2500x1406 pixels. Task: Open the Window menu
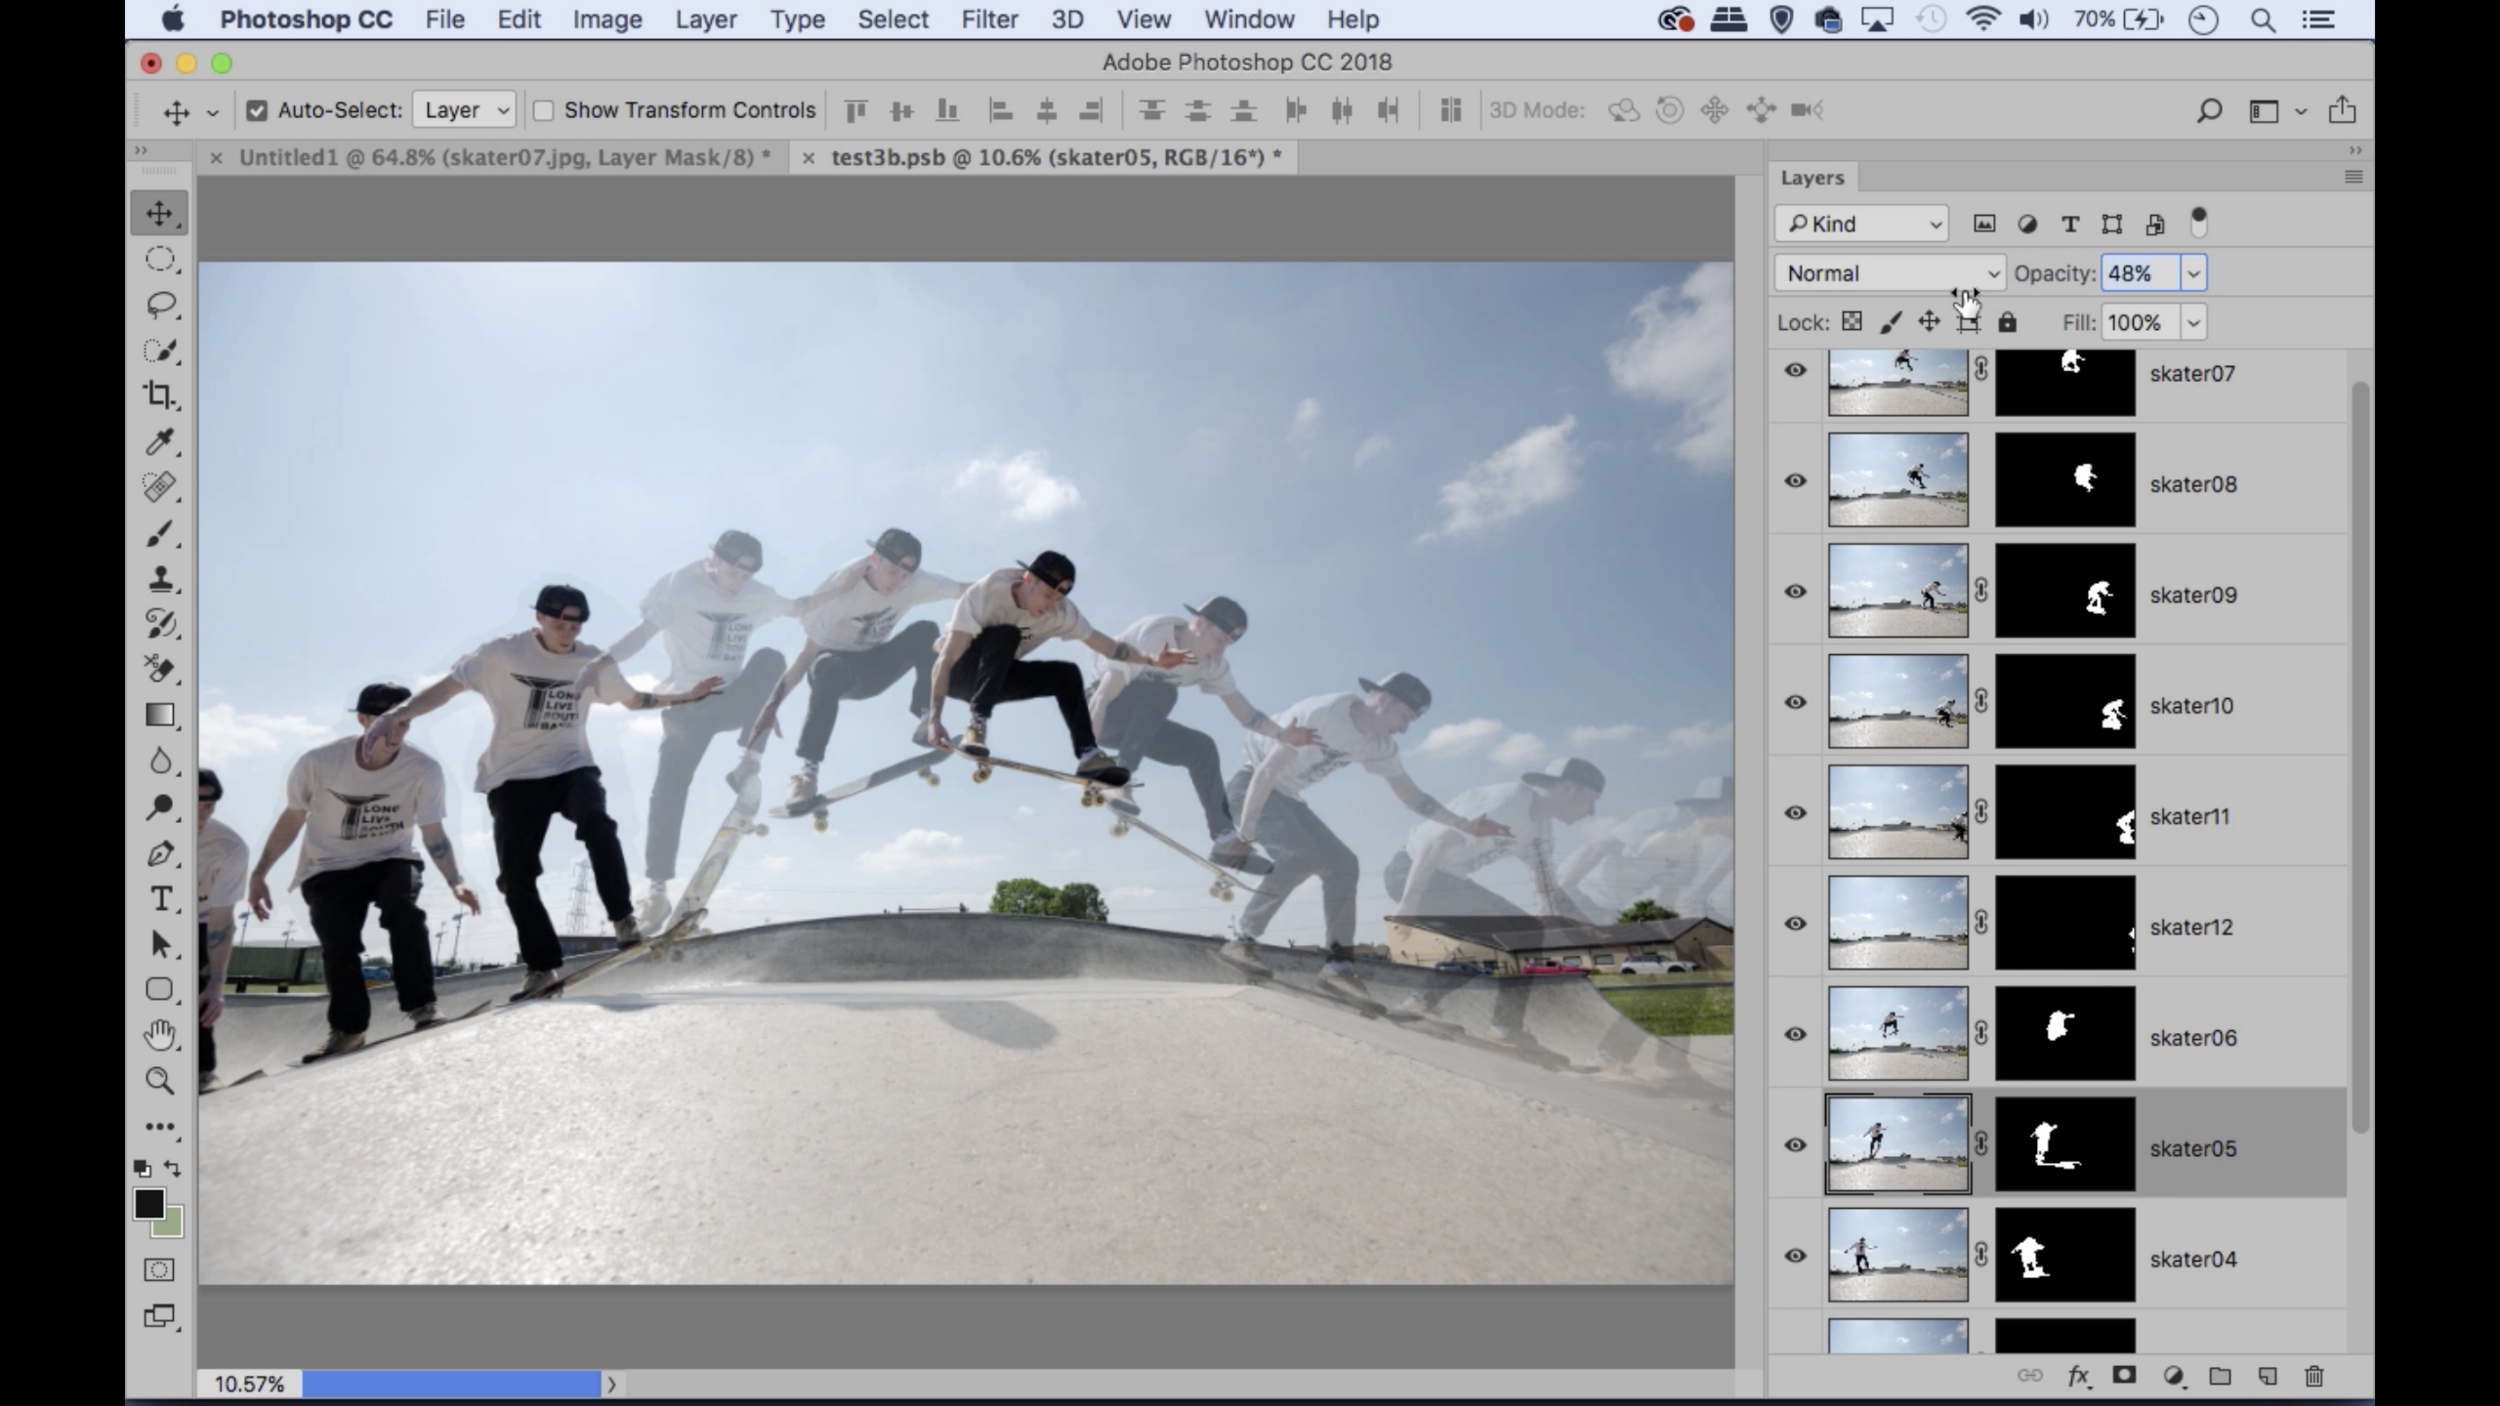(x=1249, y=19)
